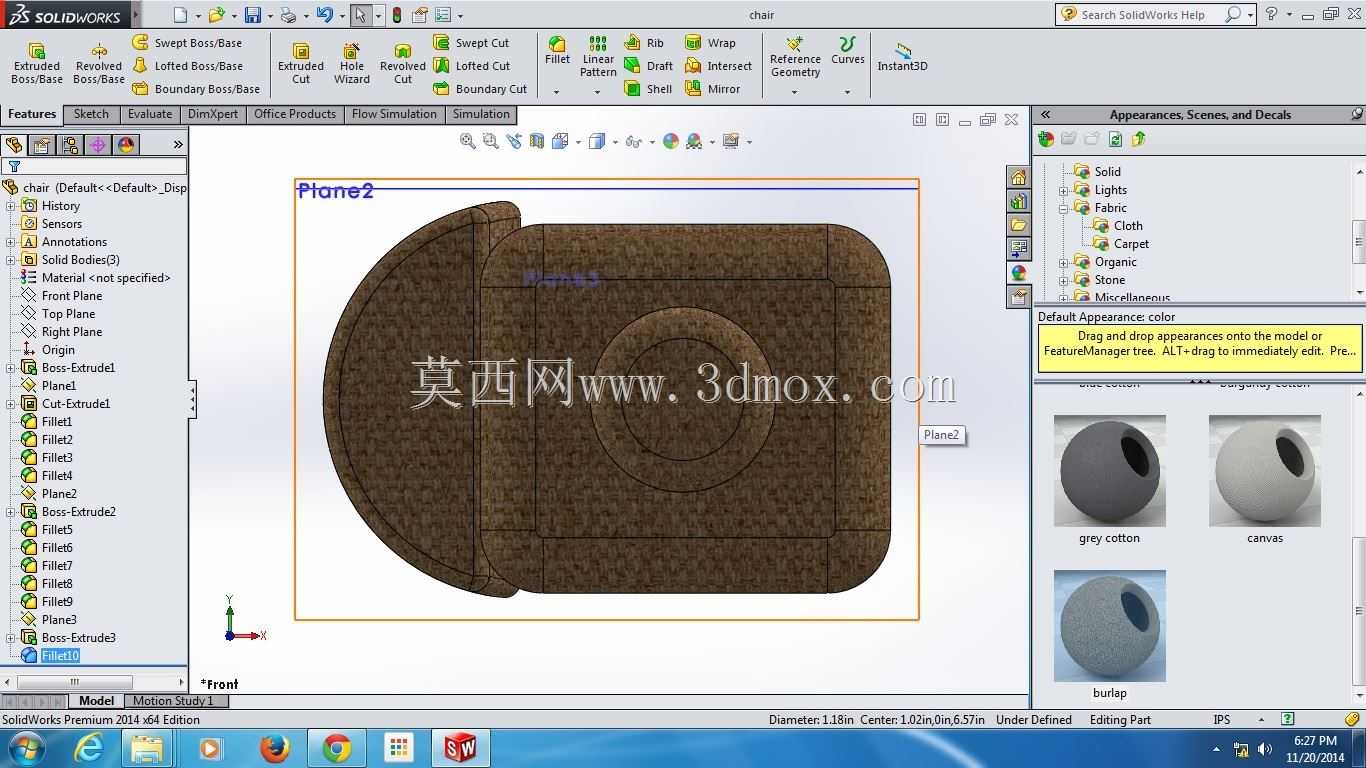Select the Shell tool

[x=648, y=89]
